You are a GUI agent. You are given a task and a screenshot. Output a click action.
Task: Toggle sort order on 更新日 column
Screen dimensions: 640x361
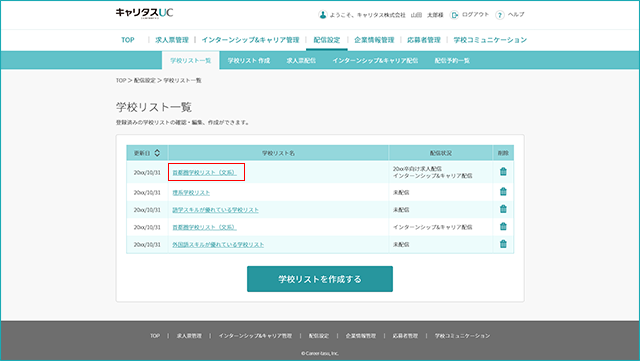click(157, 153)
